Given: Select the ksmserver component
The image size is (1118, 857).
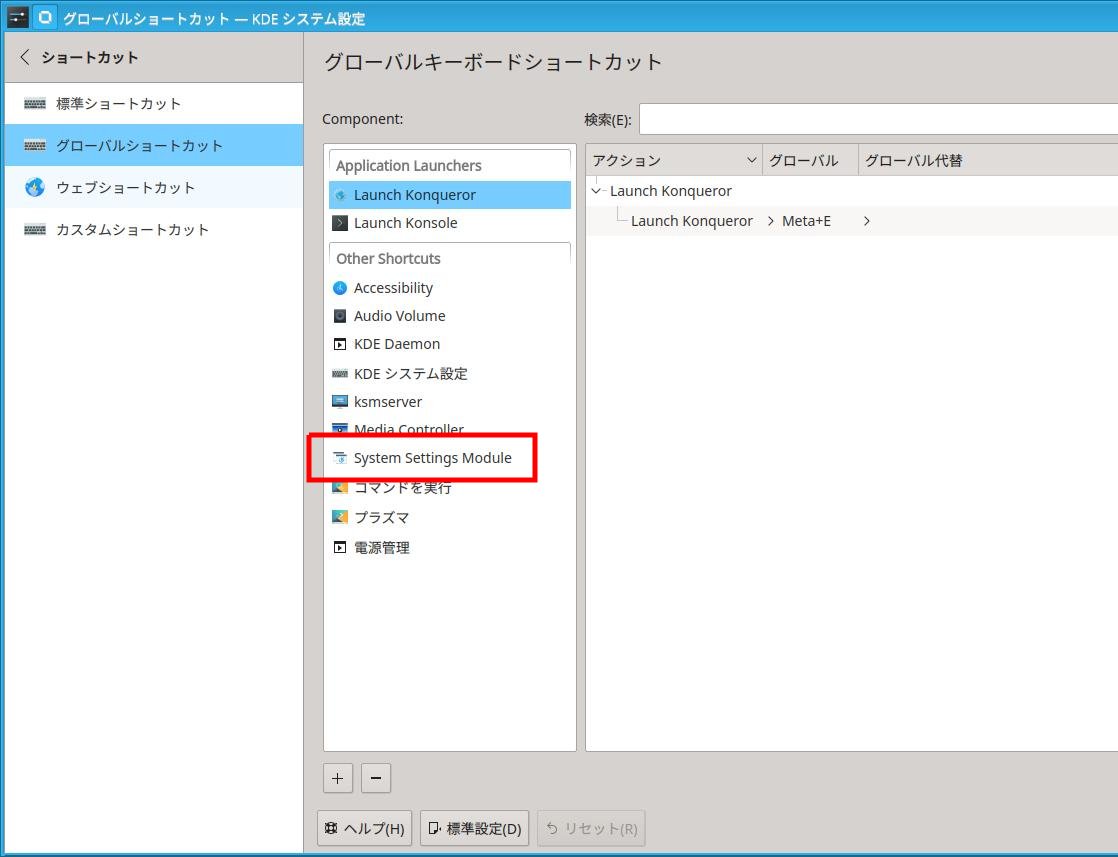Looking at the screenshot, I should point(450,402).
